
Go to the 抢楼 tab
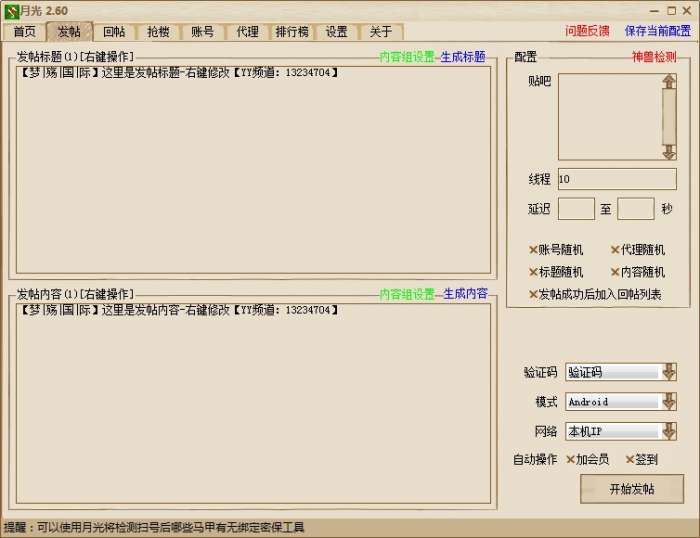tap(158, 32)
